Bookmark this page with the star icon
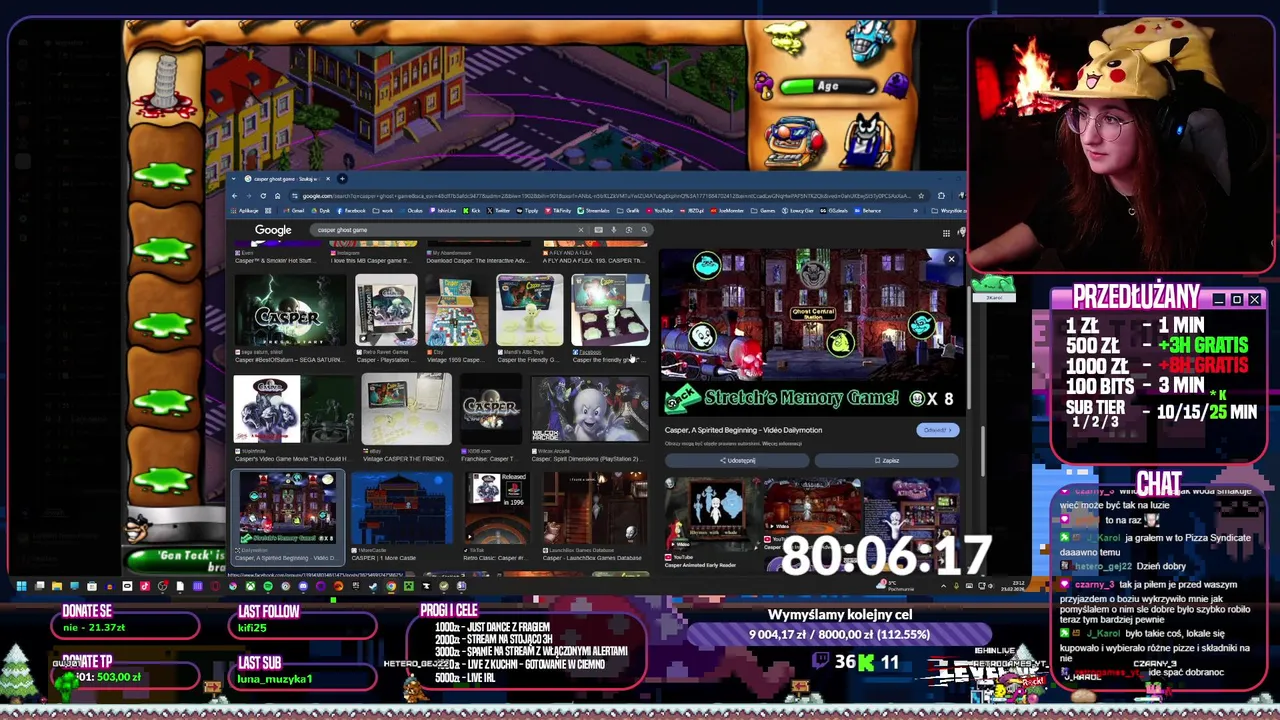The width and height of the screenshot is (1280, 720). [x=921, y=196]
